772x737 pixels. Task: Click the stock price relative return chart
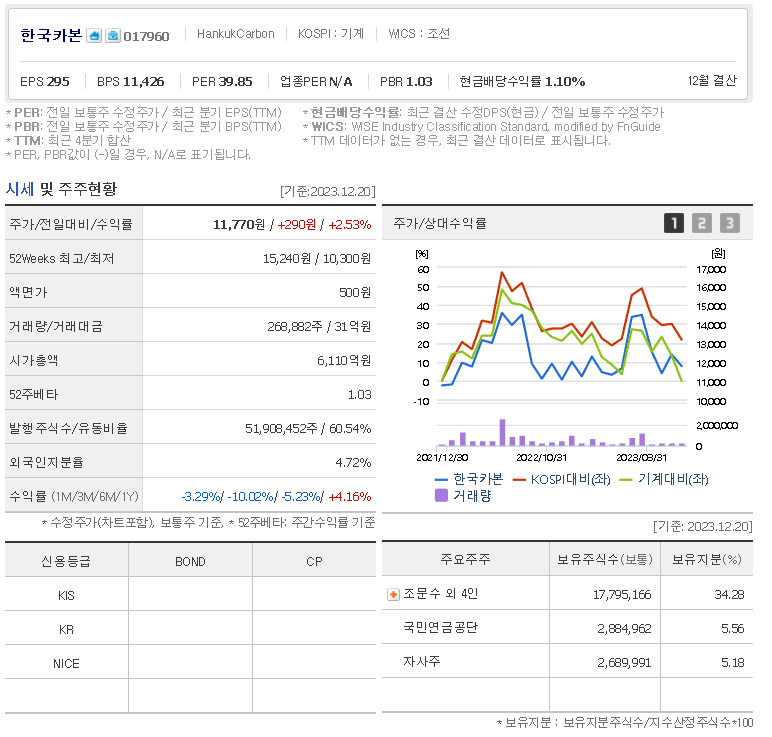(x=567, y=378)
